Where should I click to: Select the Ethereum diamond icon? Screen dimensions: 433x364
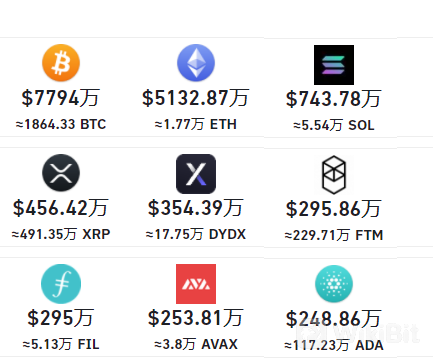click(x=196, y=63)
